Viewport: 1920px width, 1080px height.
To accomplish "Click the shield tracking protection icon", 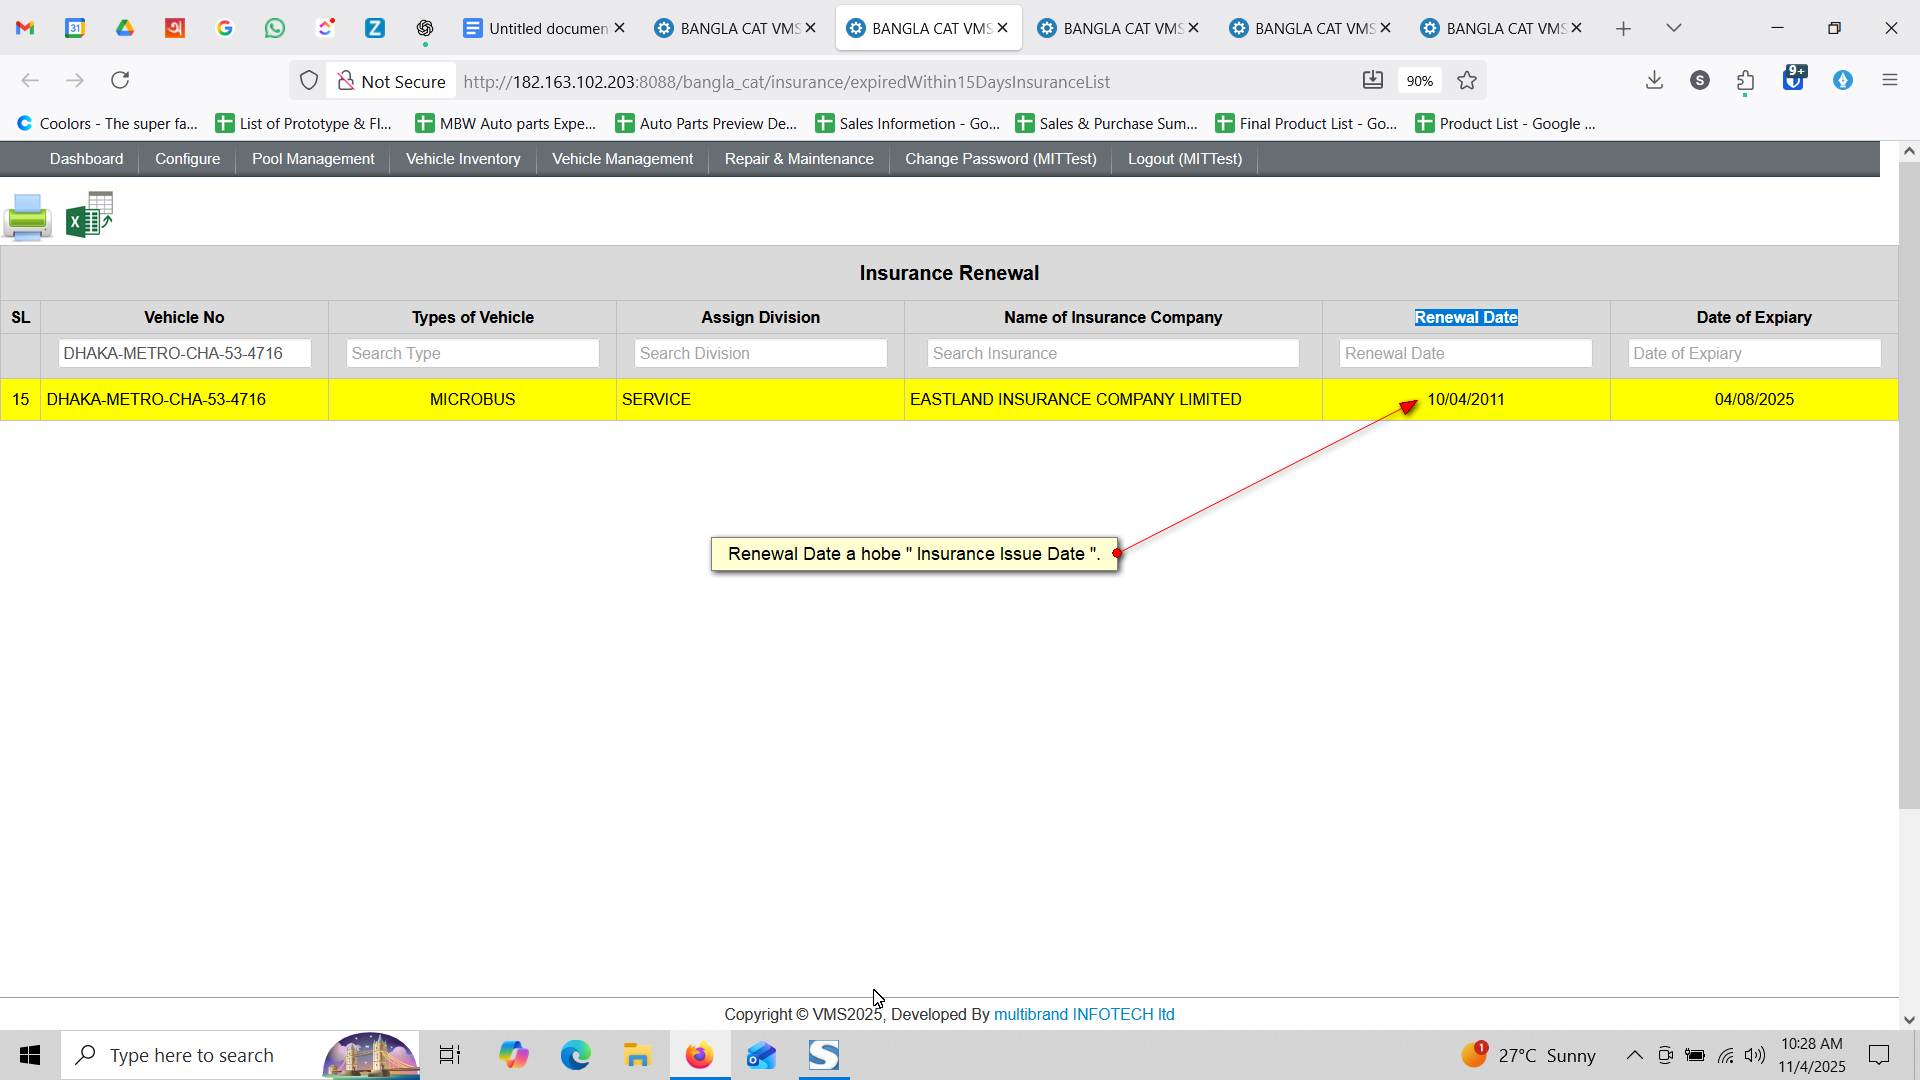I will tap(309, 81).
